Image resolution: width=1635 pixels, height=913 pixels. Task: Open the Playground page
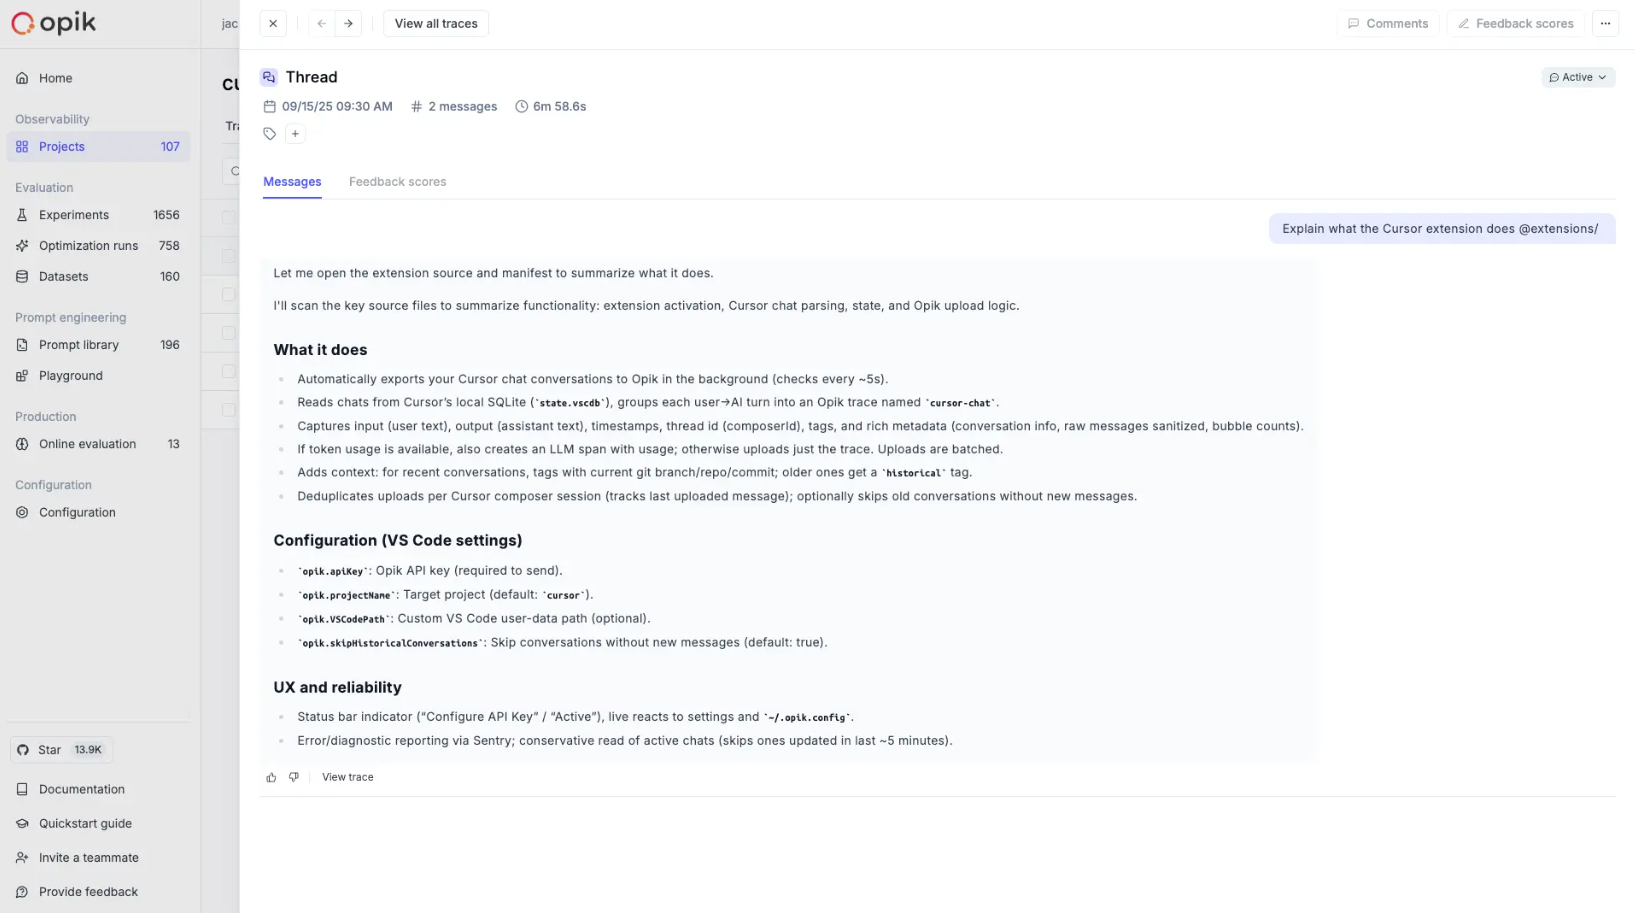71,376
